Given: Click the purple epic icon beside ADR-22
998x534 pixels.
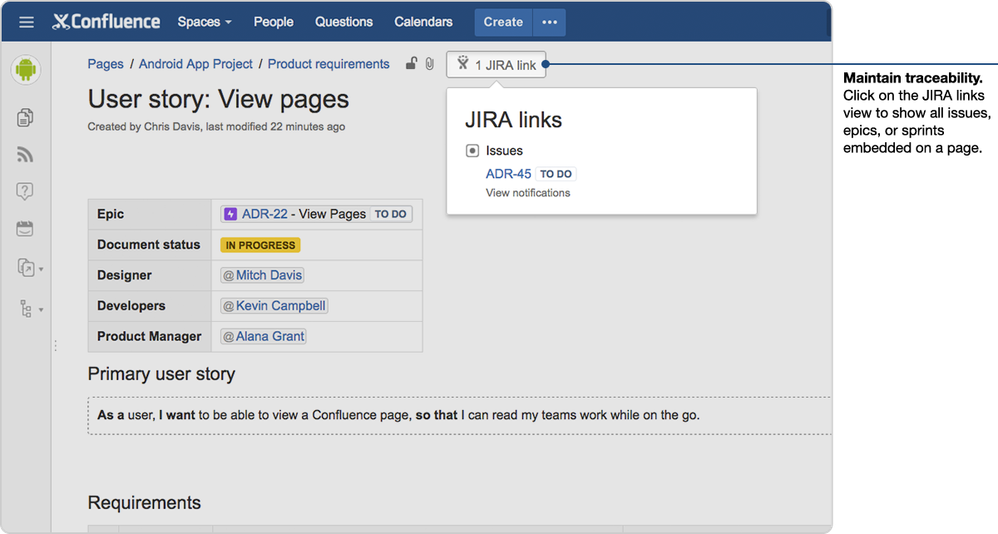Looking at the screenshot, I should [x=230, y=214].
